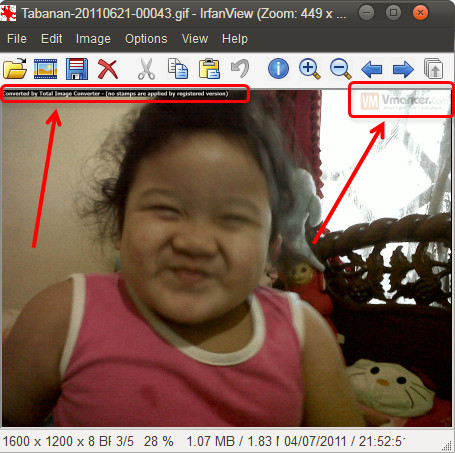Paste from clipboard icon
455x453 pixels.
pos(209,69)
